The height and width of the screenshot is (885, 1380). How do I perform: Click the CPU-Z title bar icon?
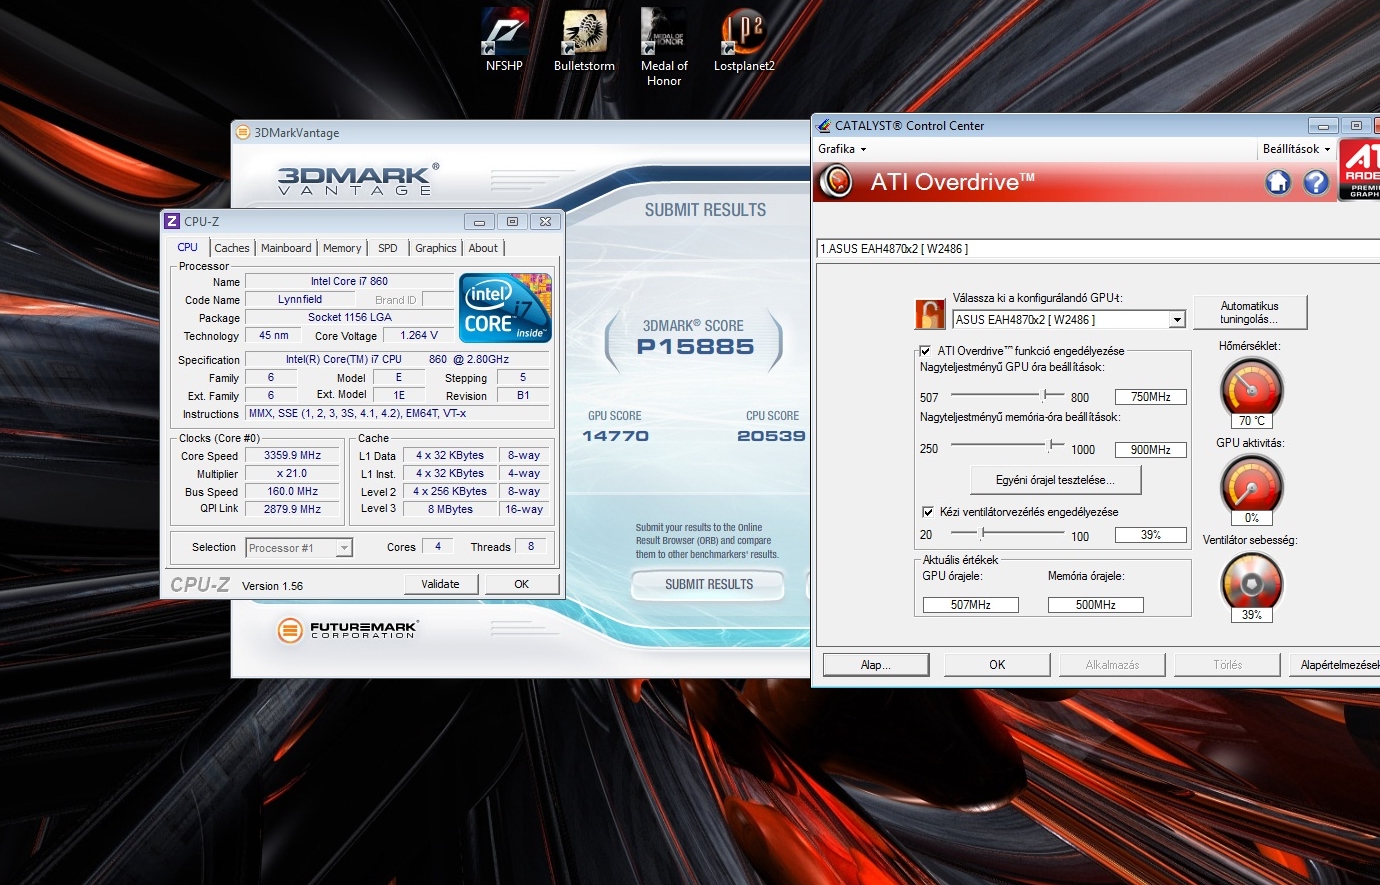pyautogui.click(x=172, y=221)
